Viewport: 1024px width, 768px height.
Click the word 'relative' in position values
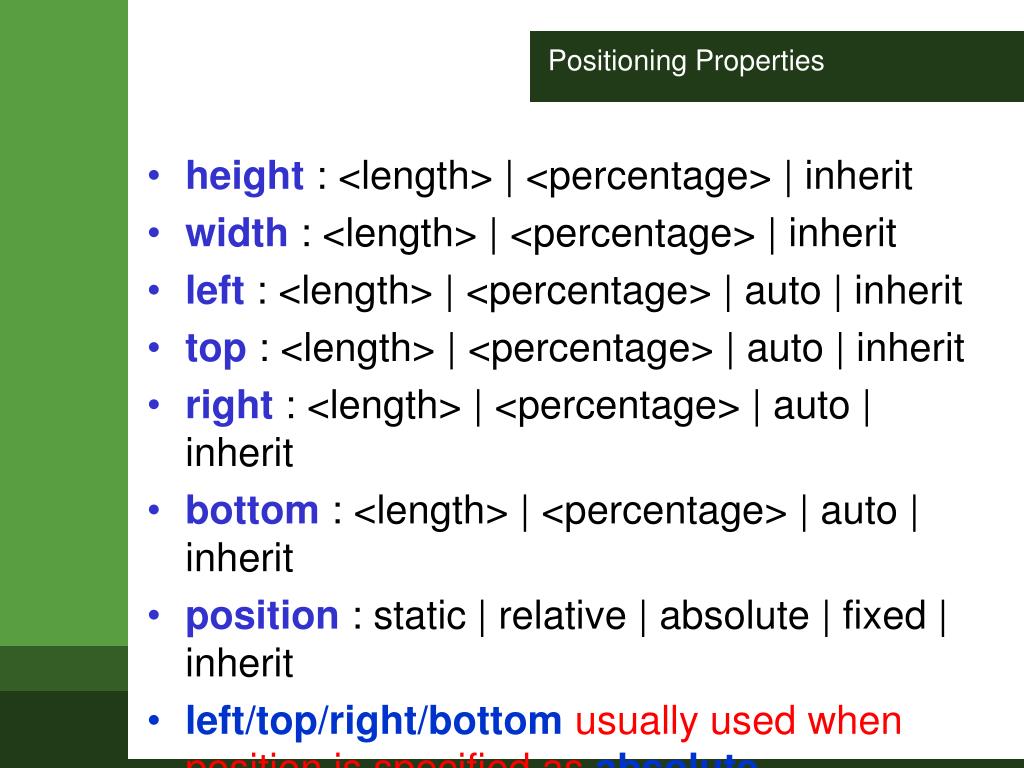click(x=562, y=616)
